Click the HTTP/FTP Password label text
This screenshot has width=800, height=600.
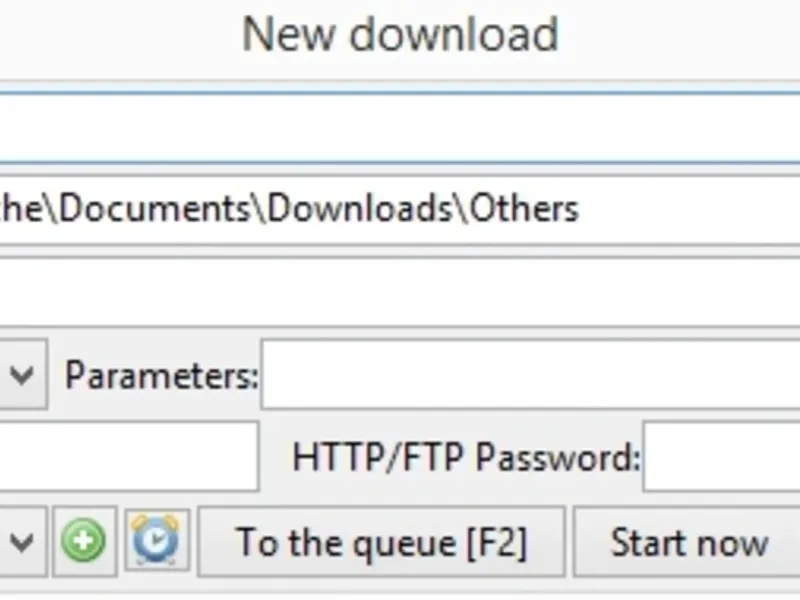point(465,458)
